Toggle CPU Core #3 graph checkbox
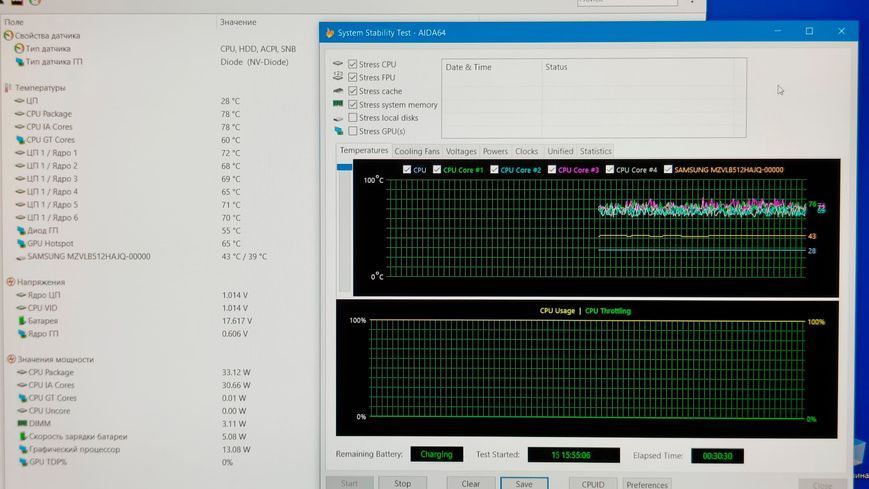The width and height of the screenshot is (869, 489). (x=551, y=170)
